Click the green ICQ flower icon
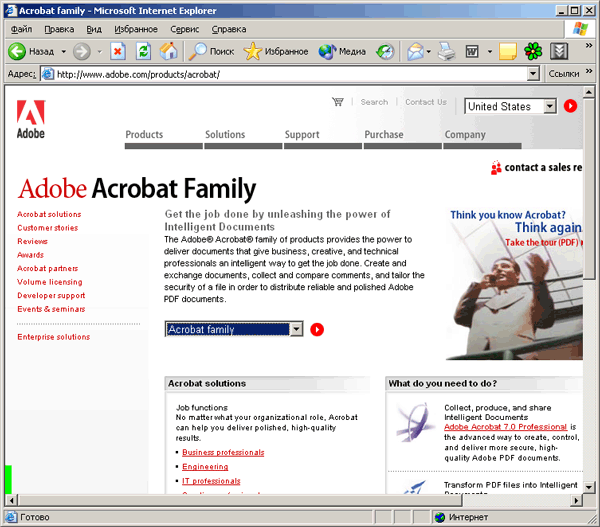 pyautogui.click(x=533, y=51)
